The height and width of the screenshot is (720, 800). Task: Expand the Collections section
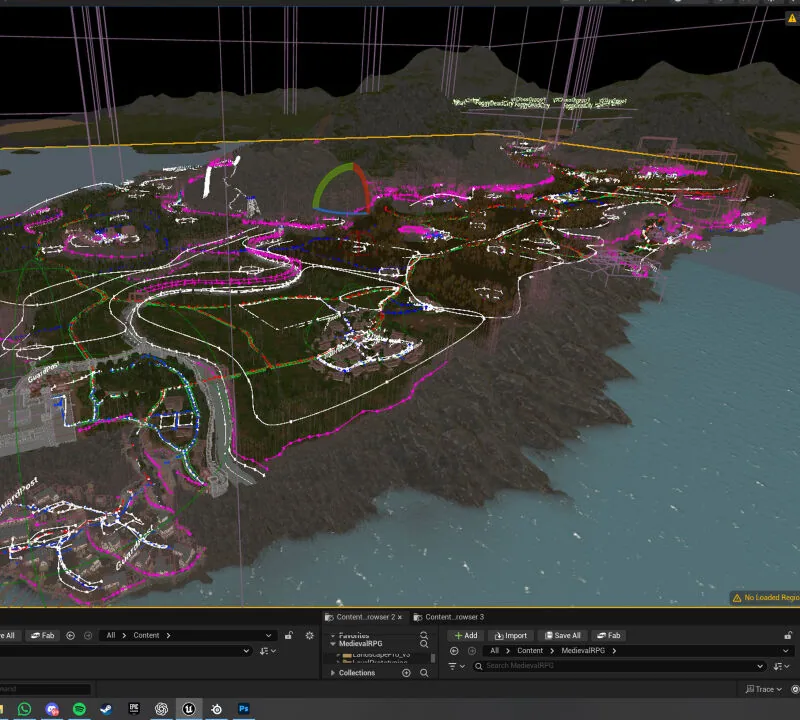[x=333, y=673]
